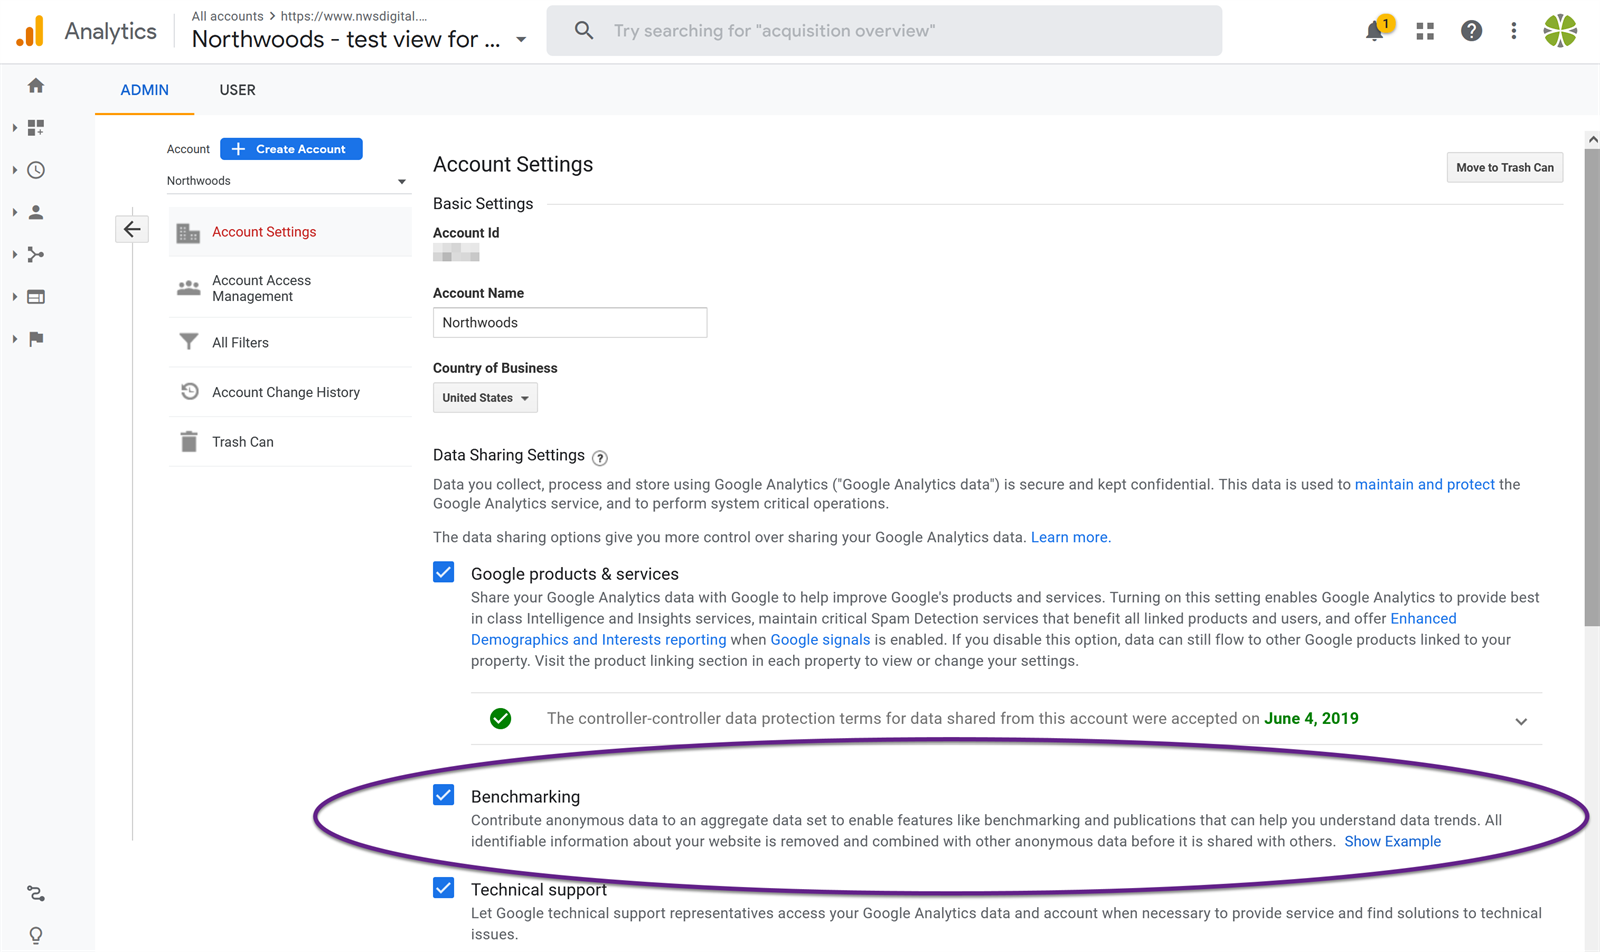Click the vertical page scrollbar
1600x952 pixels.
point(1592,388)
